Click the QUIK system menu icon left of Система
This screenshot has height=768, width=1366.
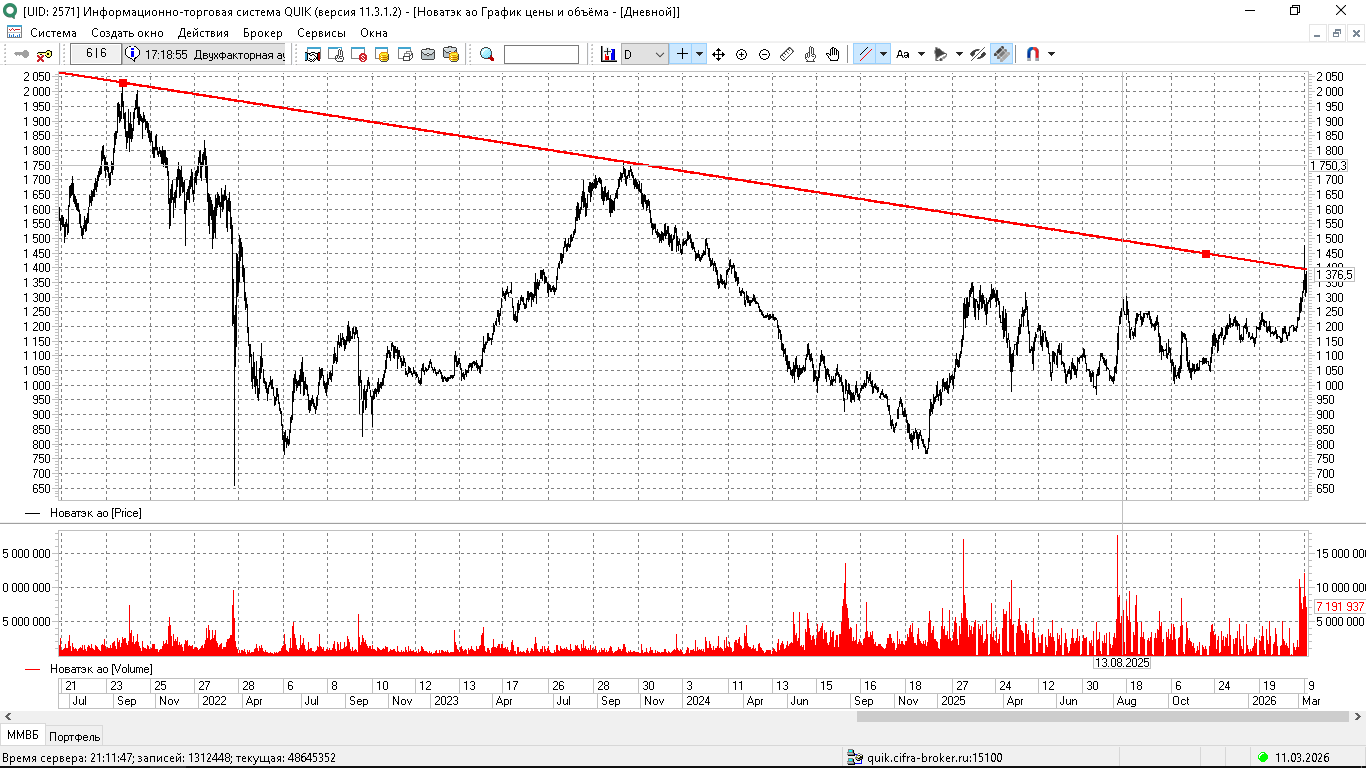(x=14, y=32)
